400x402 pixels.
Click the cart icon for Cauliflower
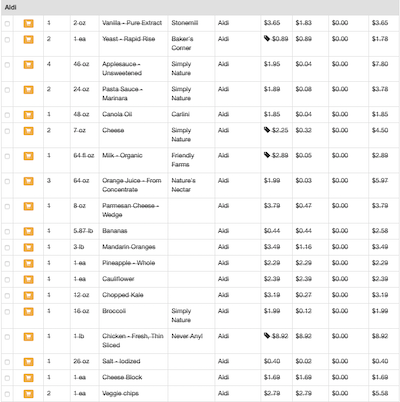[29, 279]
